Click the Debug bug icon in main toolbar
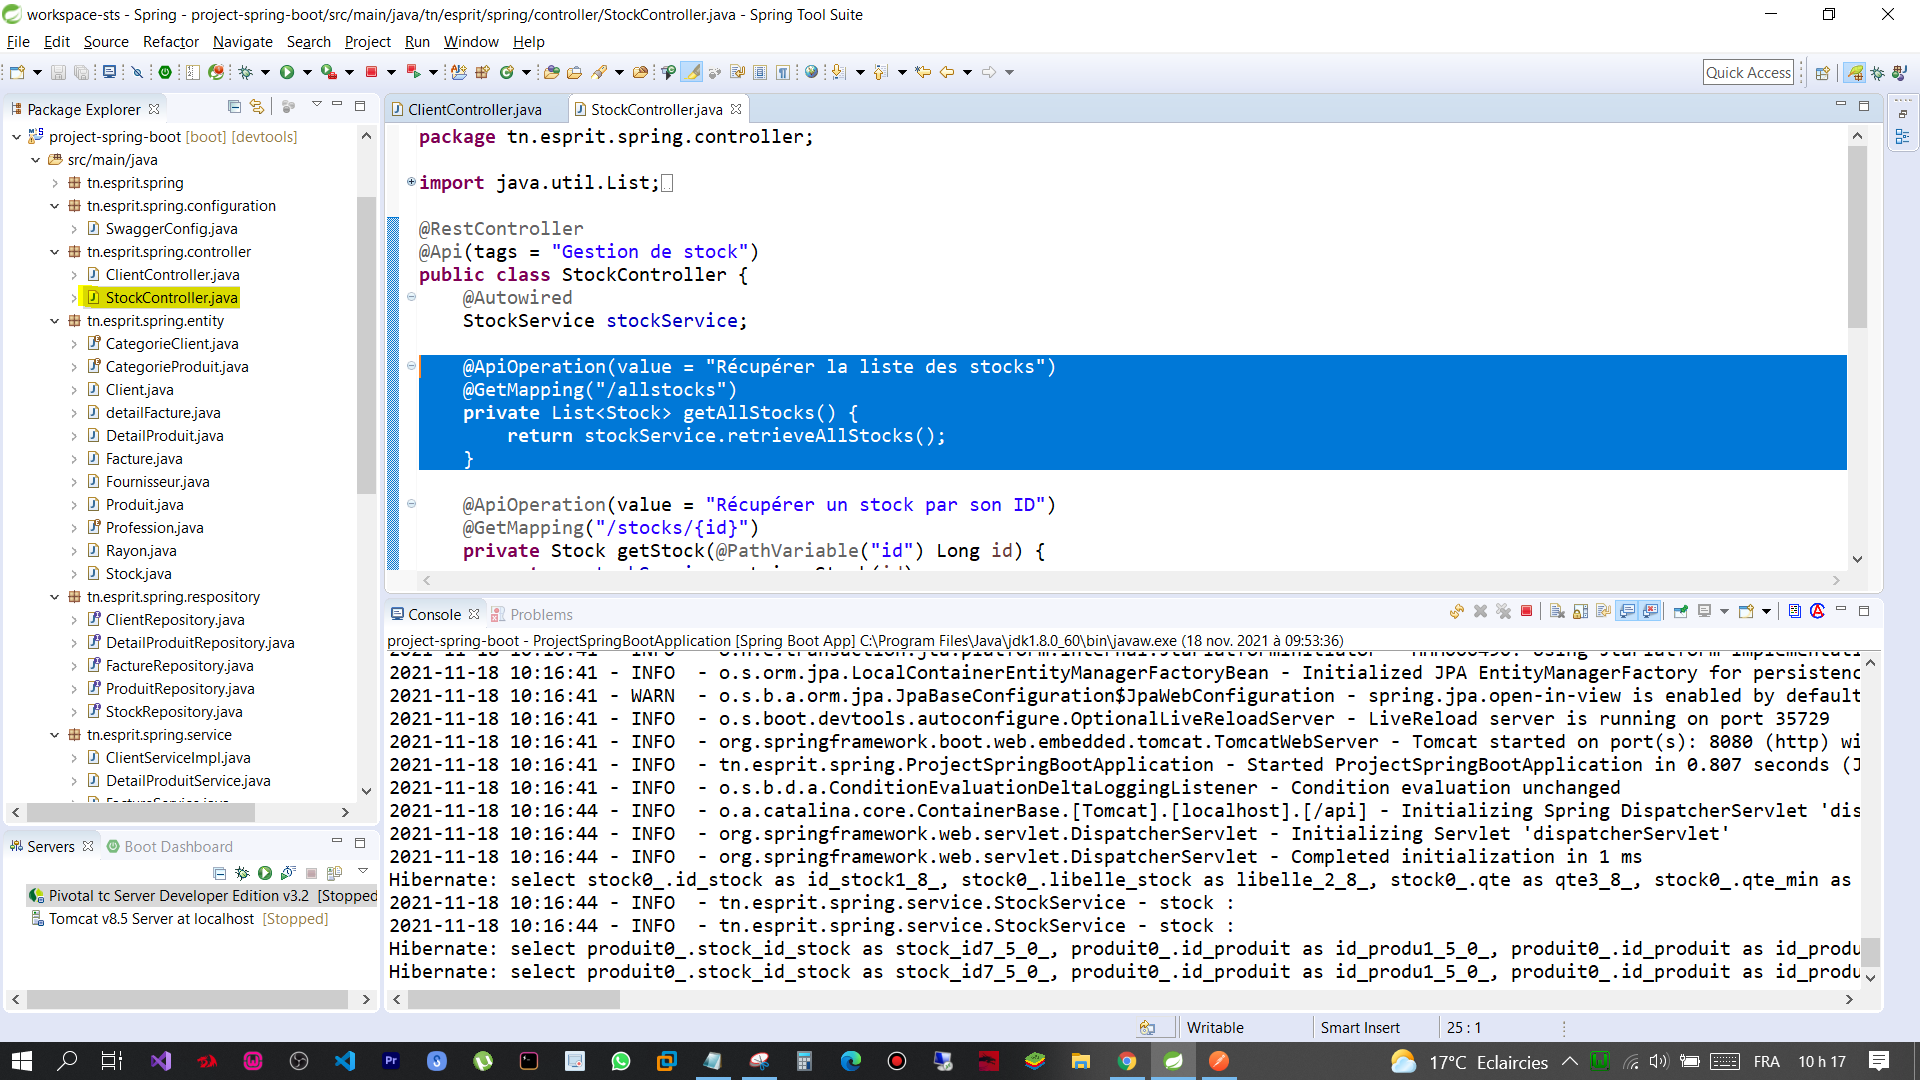The image size is (1920, 1080). (245, 72)
